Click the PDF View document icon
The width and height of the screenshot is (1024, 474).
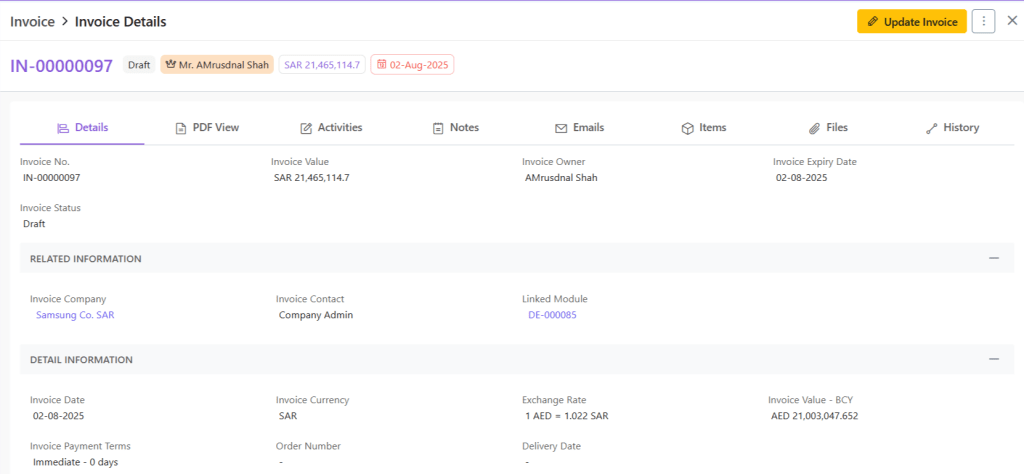(x=181, y=128)
